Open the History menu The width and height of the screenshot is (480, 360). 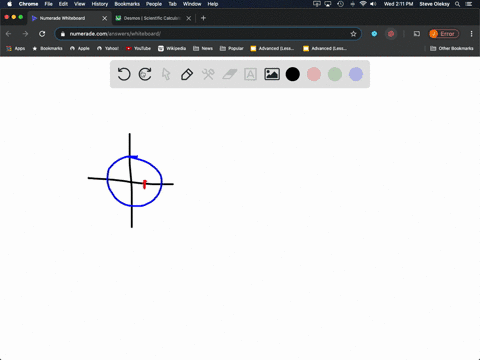pyautogui.click(x=100, y=4)
